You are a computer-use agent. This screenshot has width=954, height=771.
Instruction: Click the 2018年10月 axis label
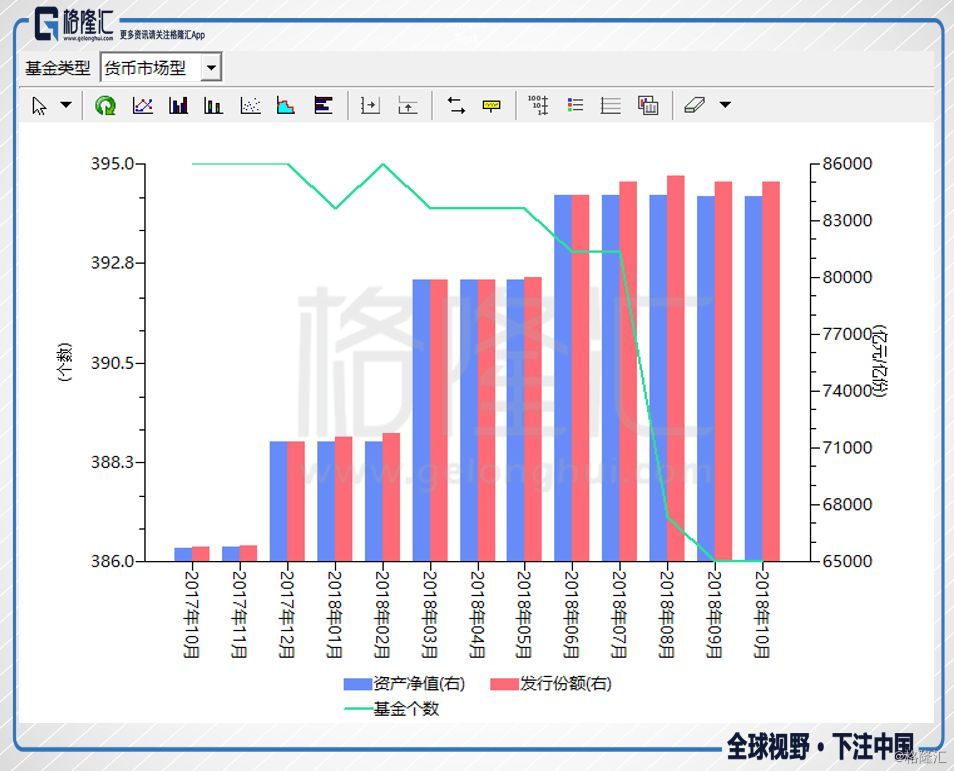point(762,615)
